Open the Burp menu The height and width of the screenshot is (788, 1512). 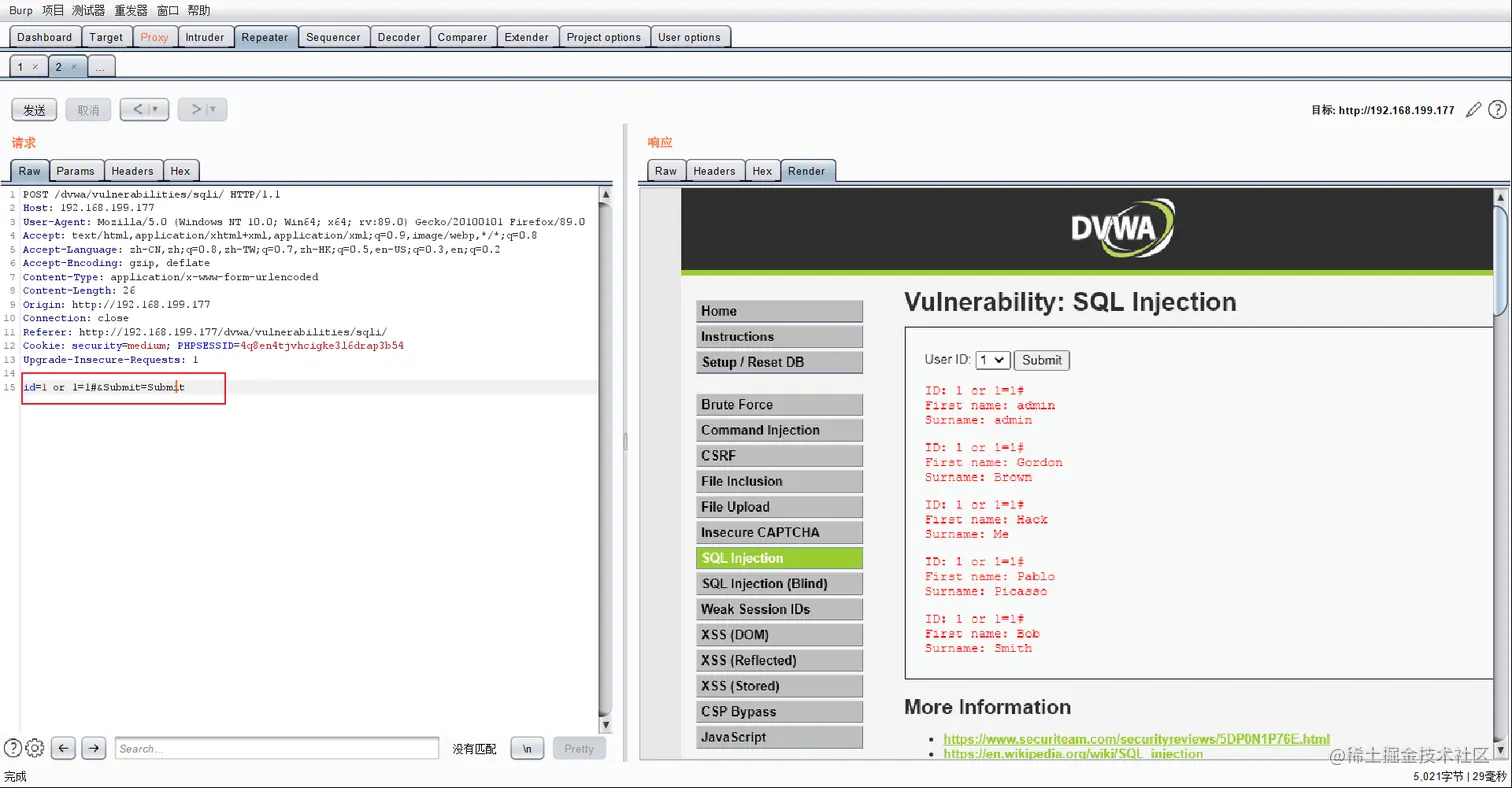20,11
